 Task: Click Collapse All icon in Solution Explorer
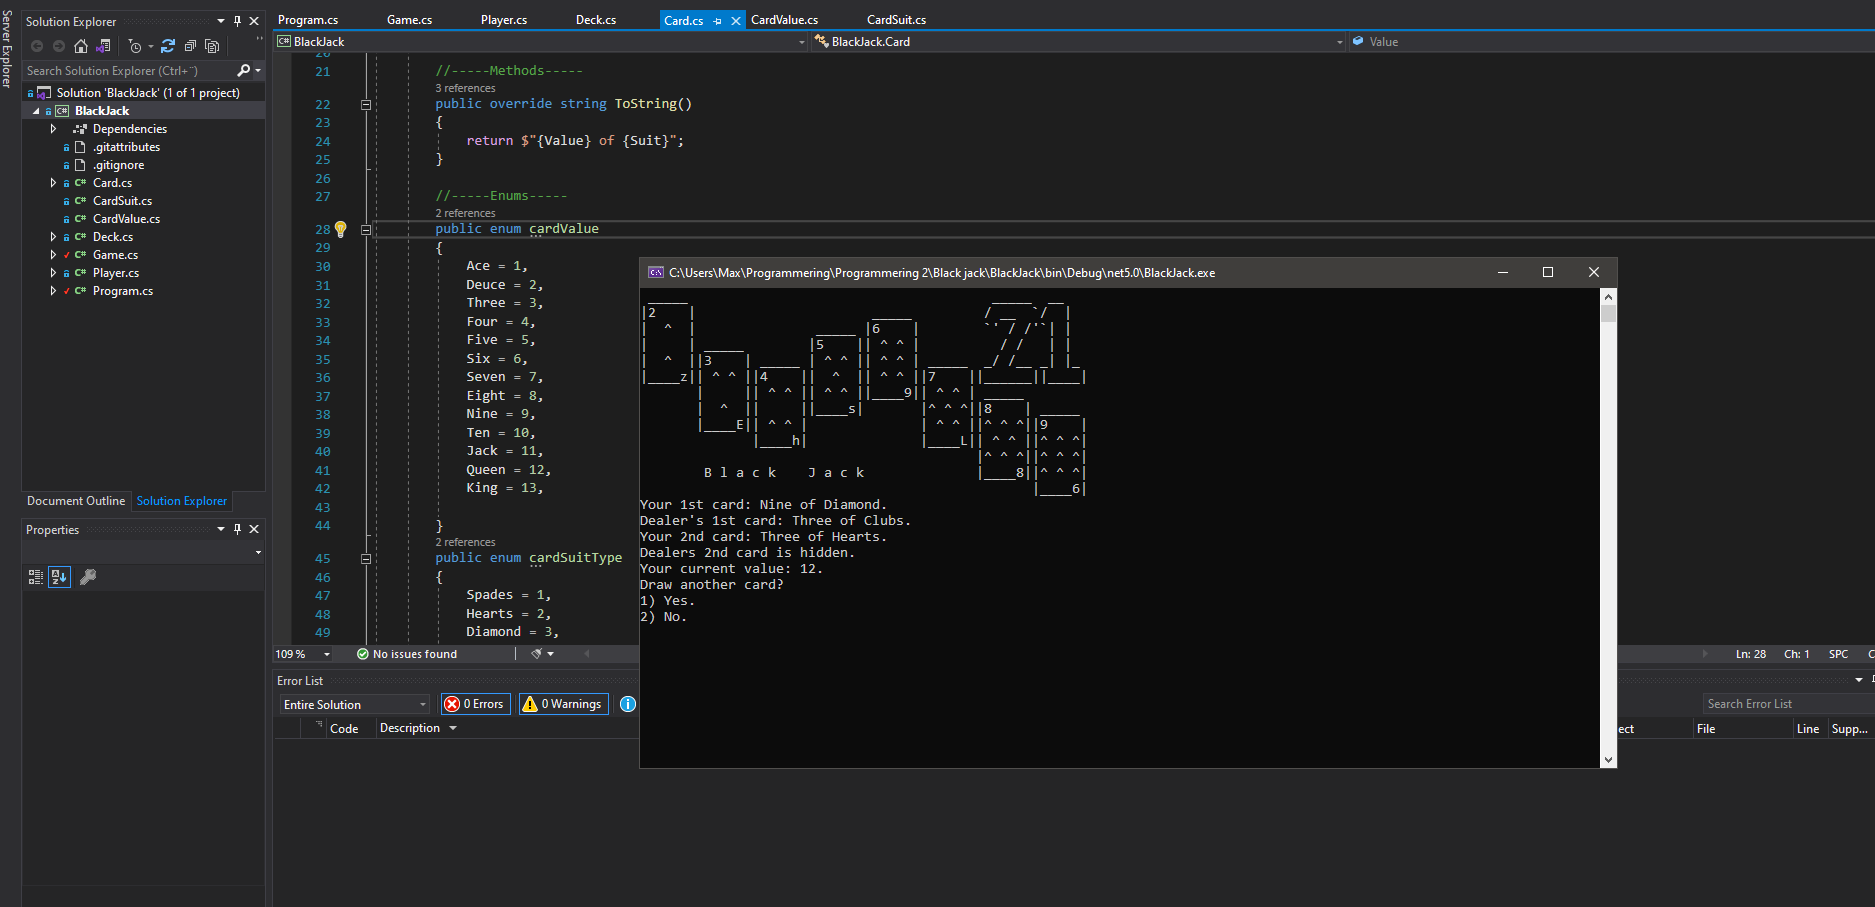pyautogui.click(x=190, y=46)
